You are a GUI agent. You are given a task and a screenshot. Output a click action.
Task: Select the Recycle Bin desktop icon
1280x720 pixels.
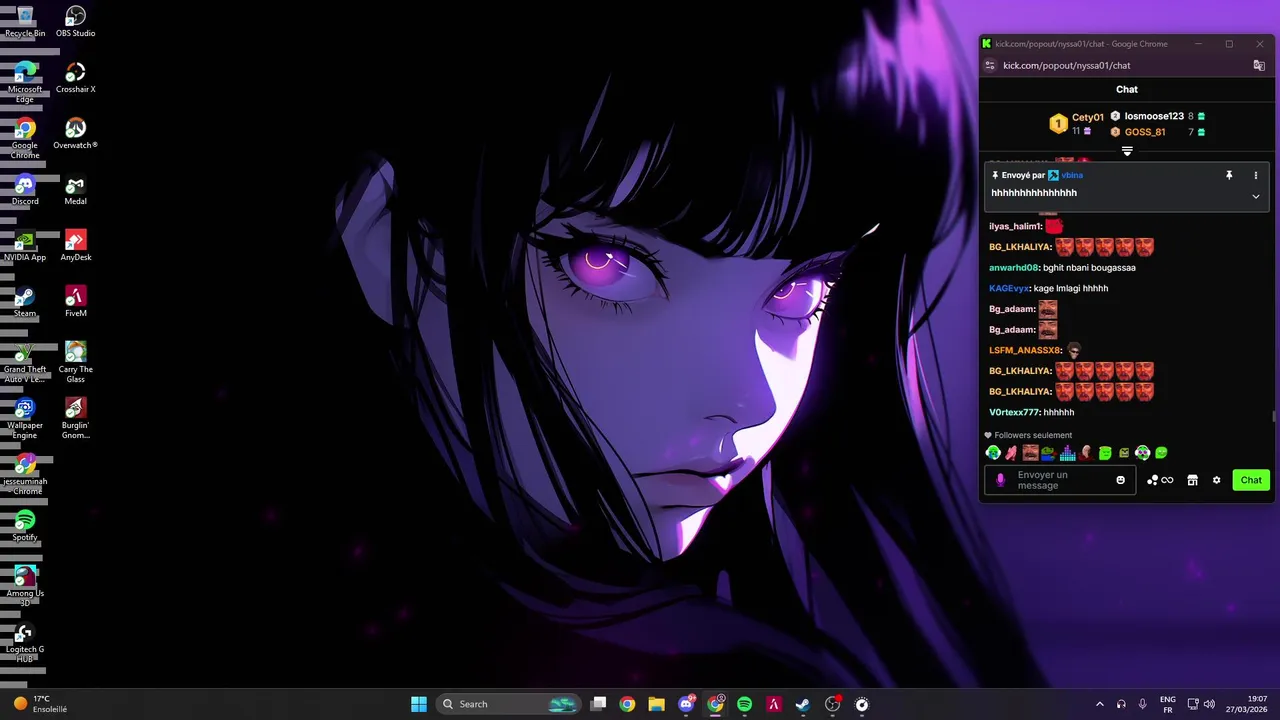(25, 21)
